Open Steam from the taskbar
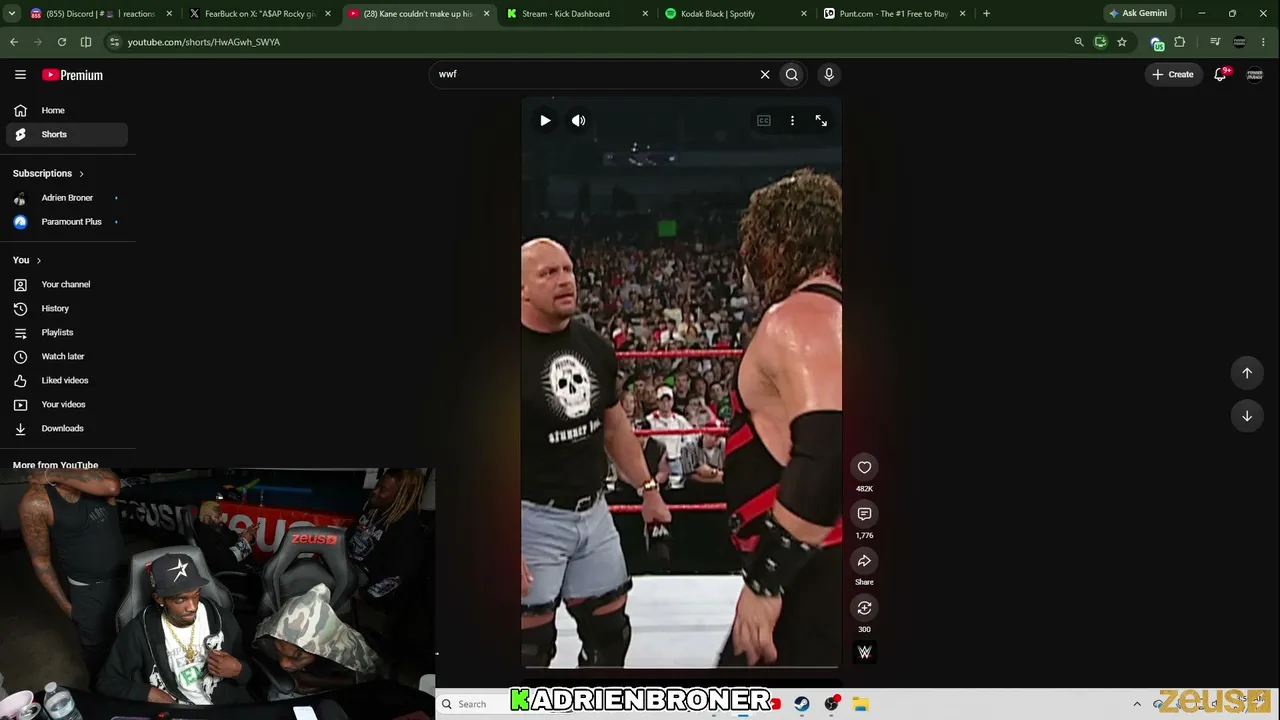 802,704
